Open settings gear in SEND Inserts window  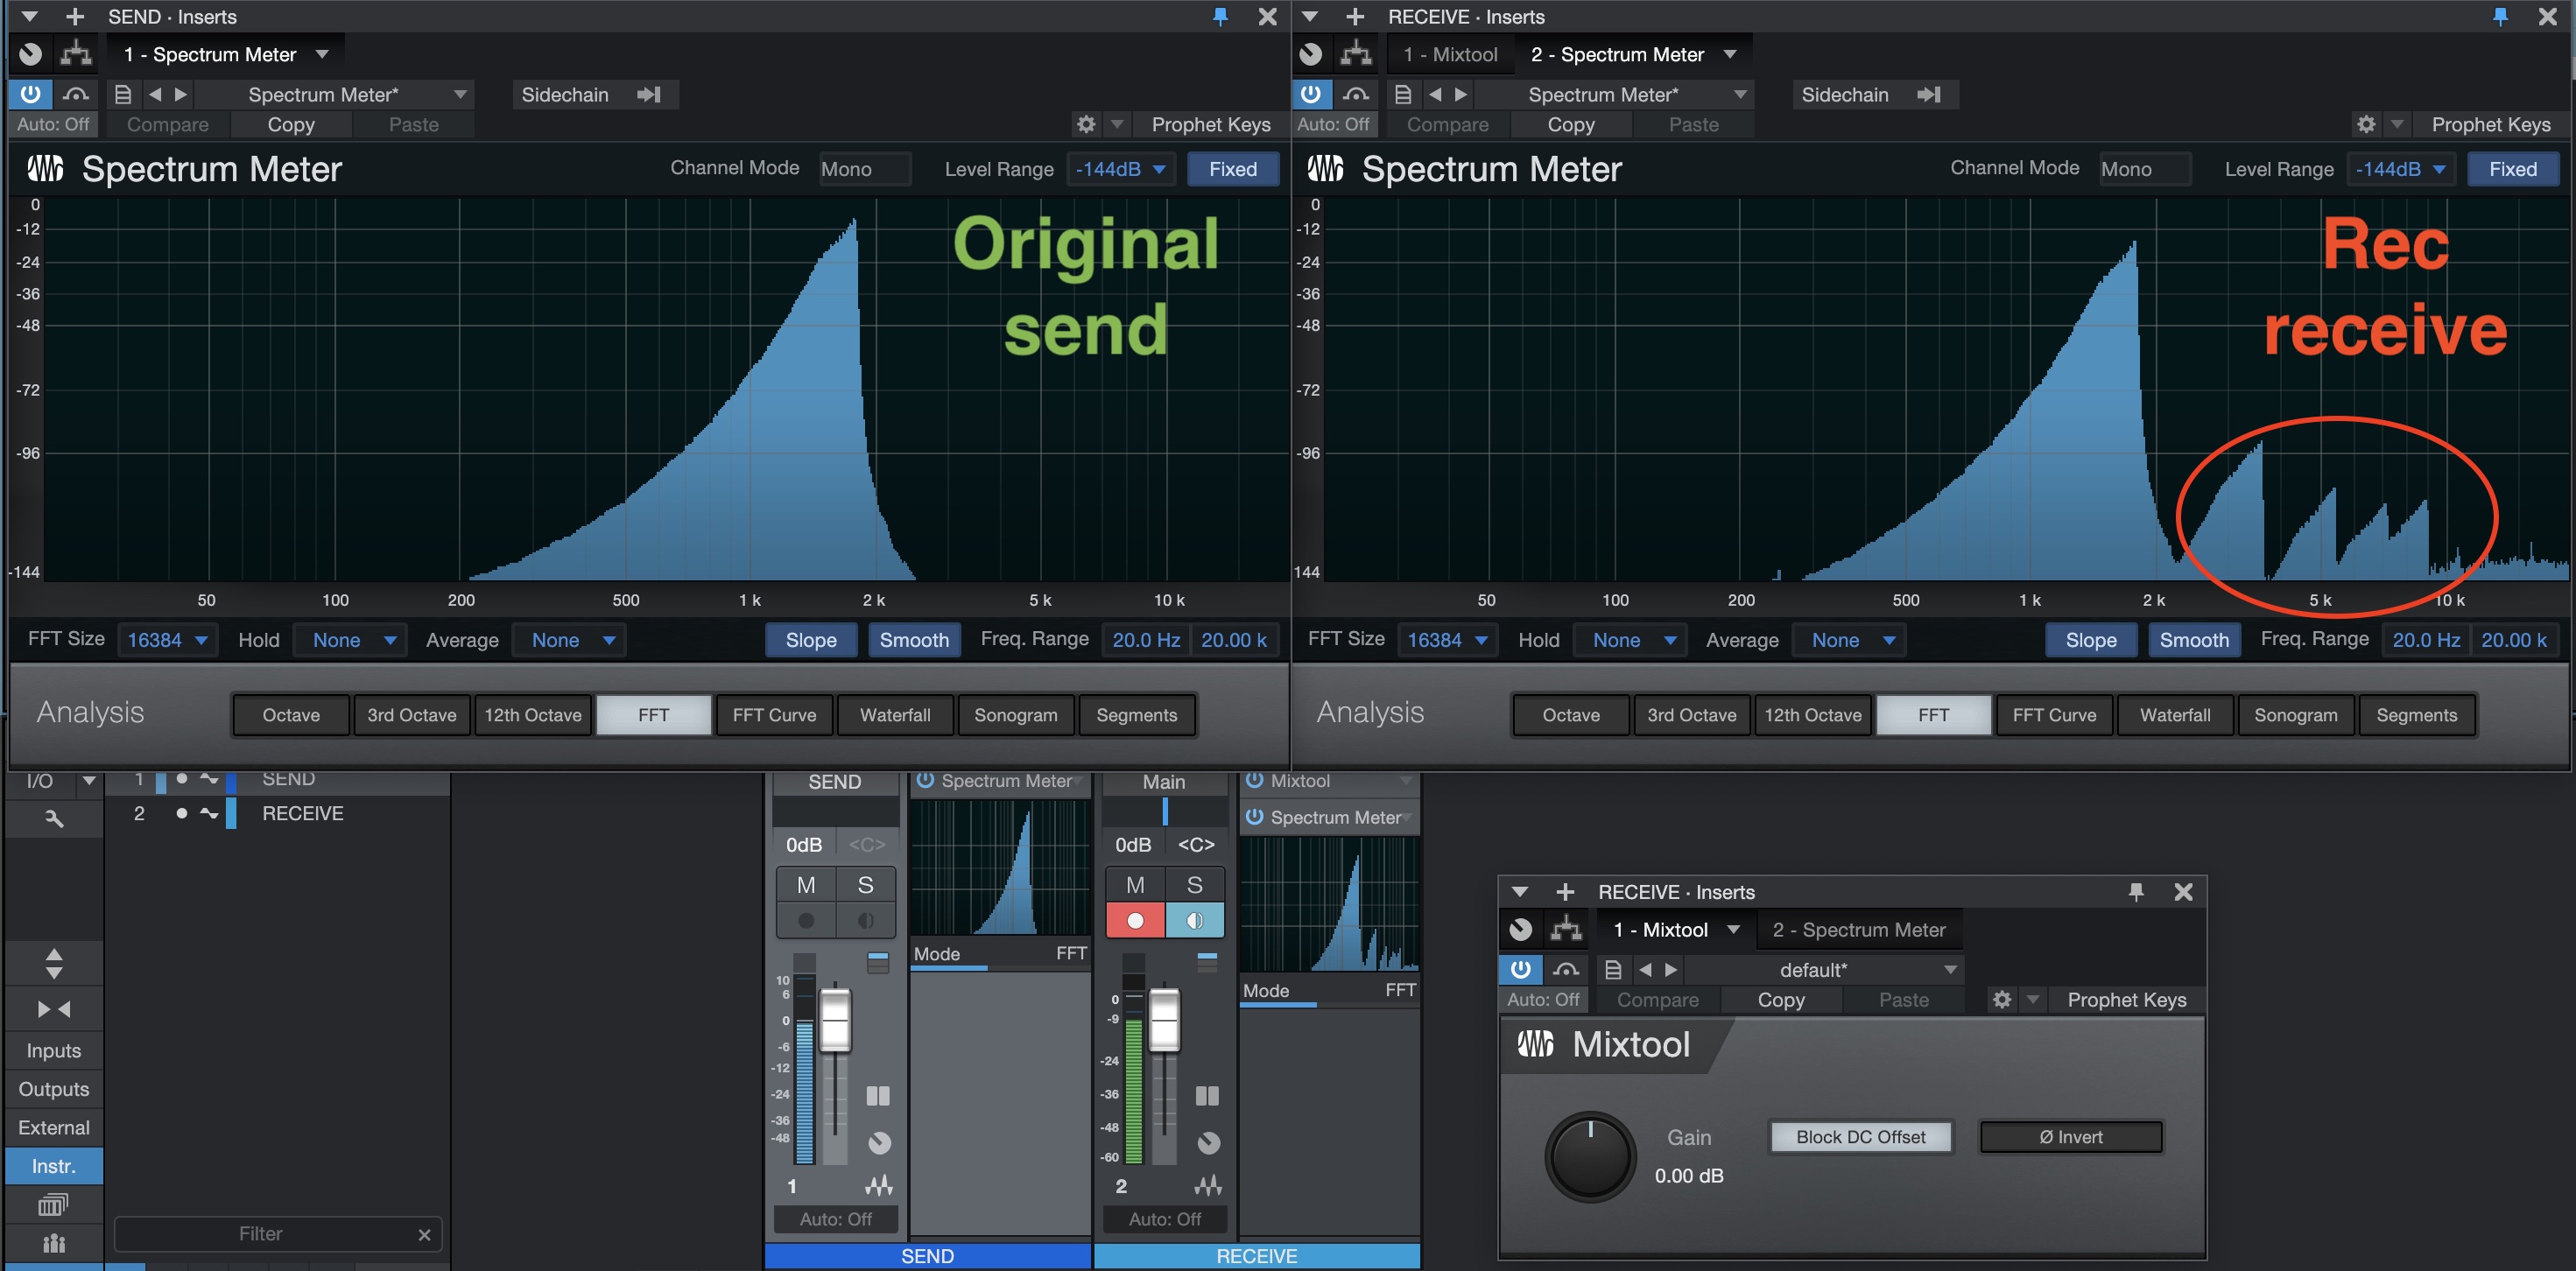click(1086, 124)
